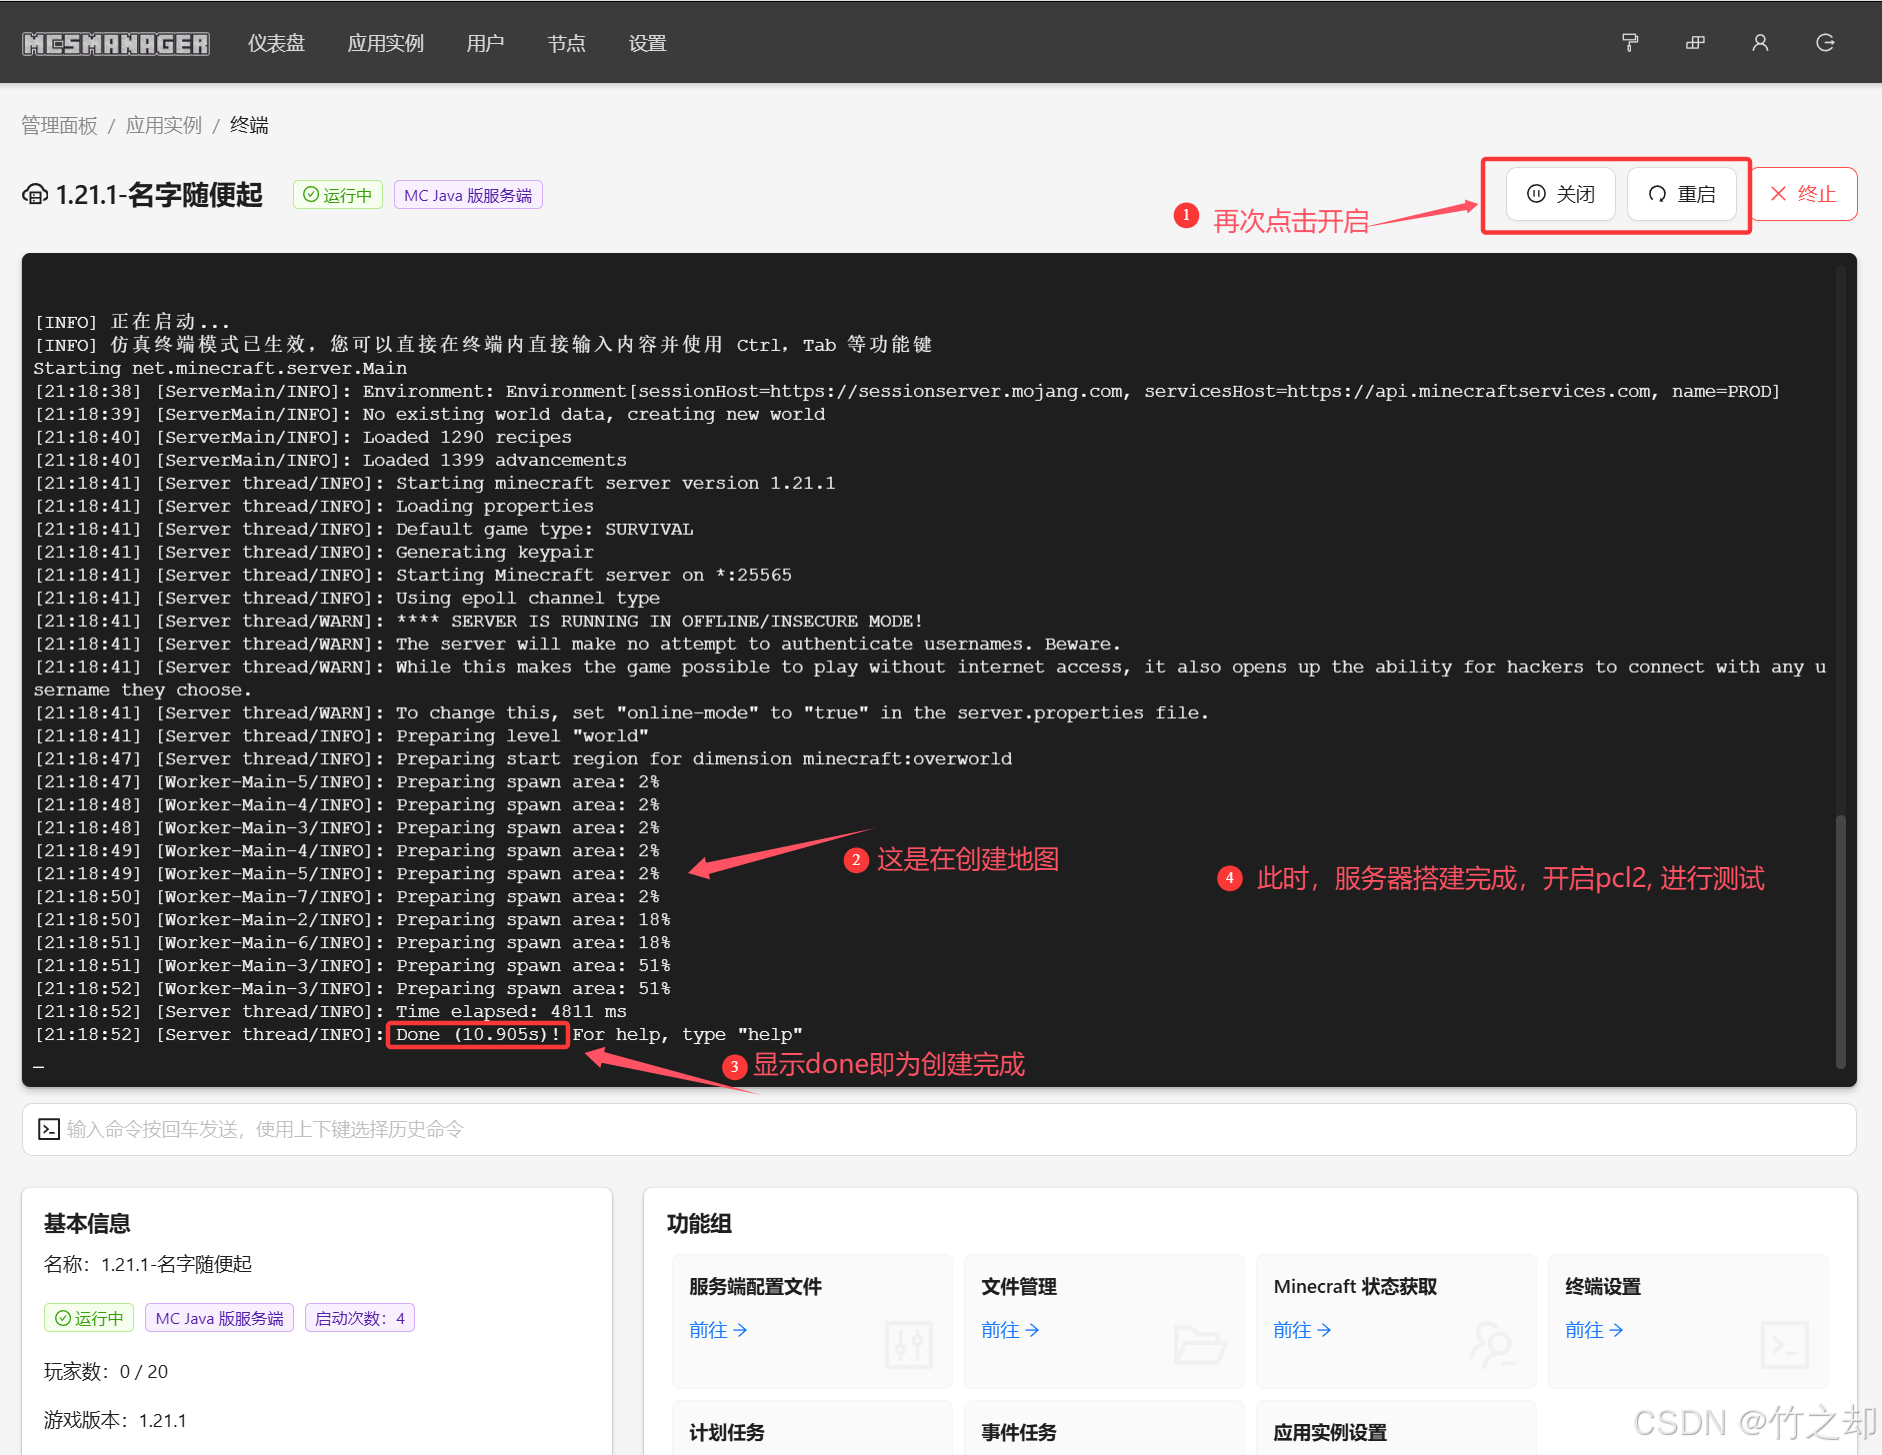Click the 终止 kill button
1882x1455 pixels.
(x=1803, y=194)
